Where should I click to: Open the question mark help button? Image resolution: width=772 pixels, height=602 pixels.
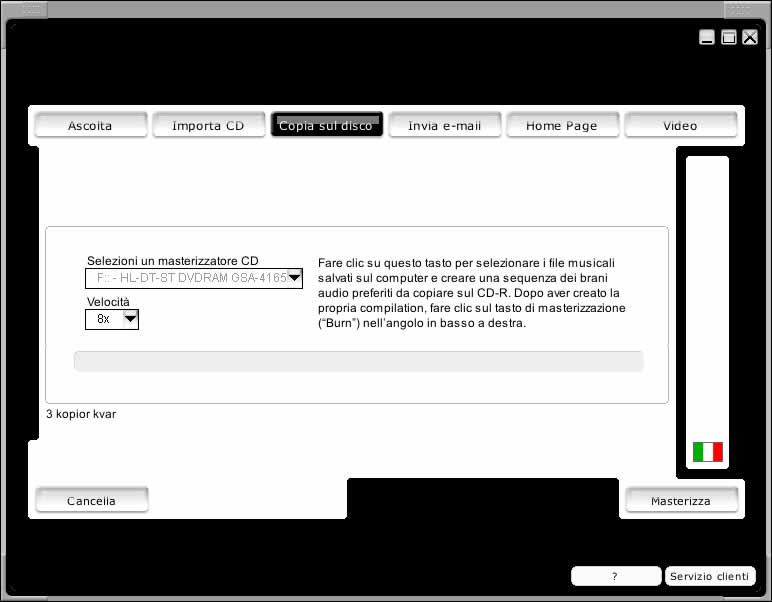(615, 576)
